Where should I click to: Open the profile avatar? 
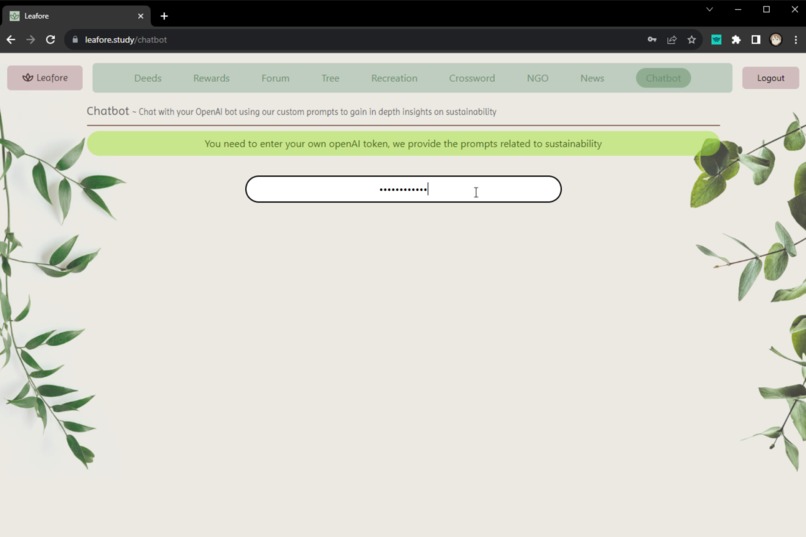(x=776, y=40)
